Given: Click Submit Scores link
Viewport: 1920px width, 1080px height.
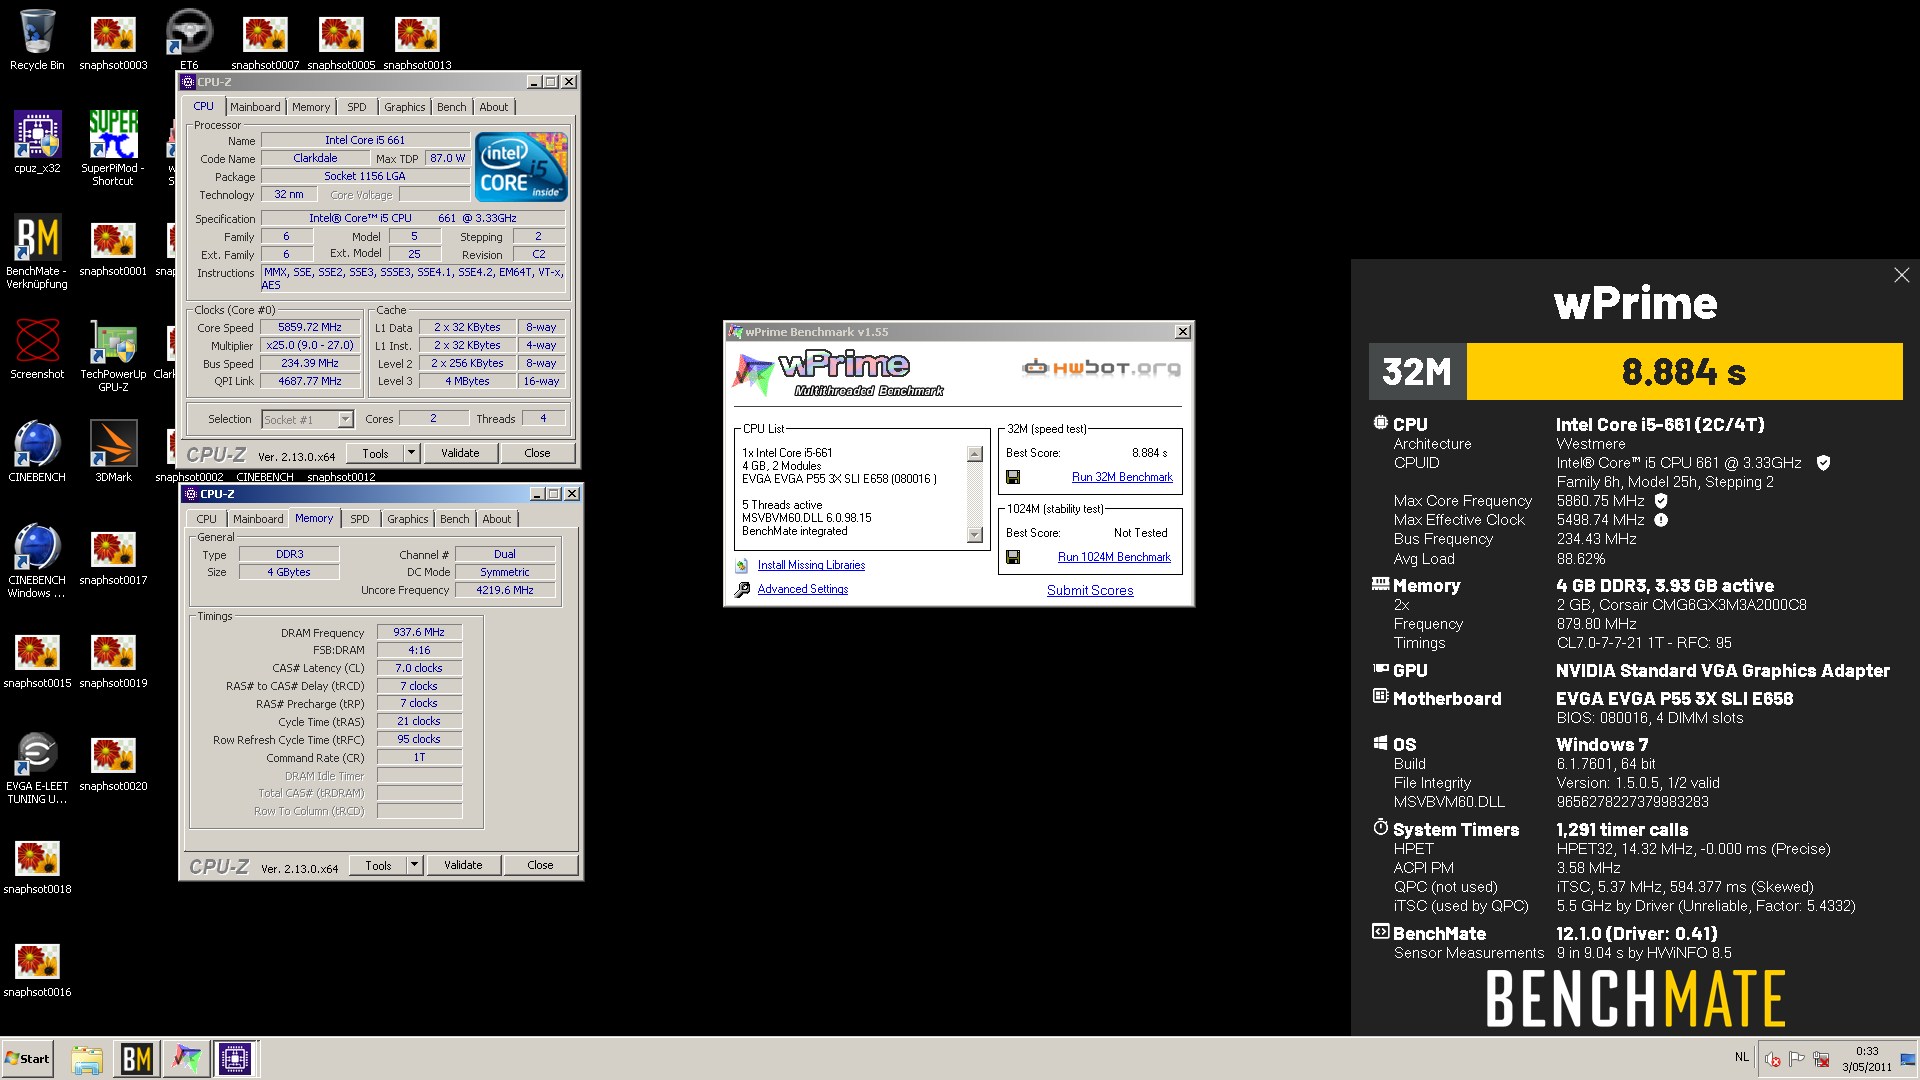Looking at the screenshot, I should point(1090,591).
